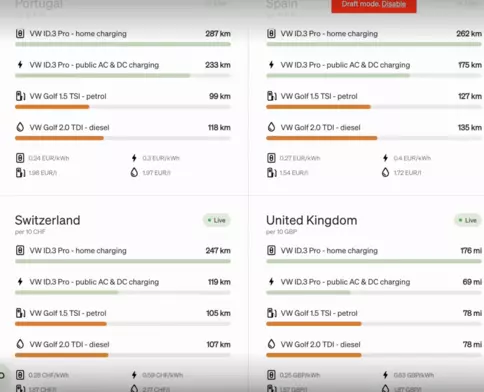Click 'VW ID.3 Pro - public AC & DC charging' in Portugal

tap(94, 65)
